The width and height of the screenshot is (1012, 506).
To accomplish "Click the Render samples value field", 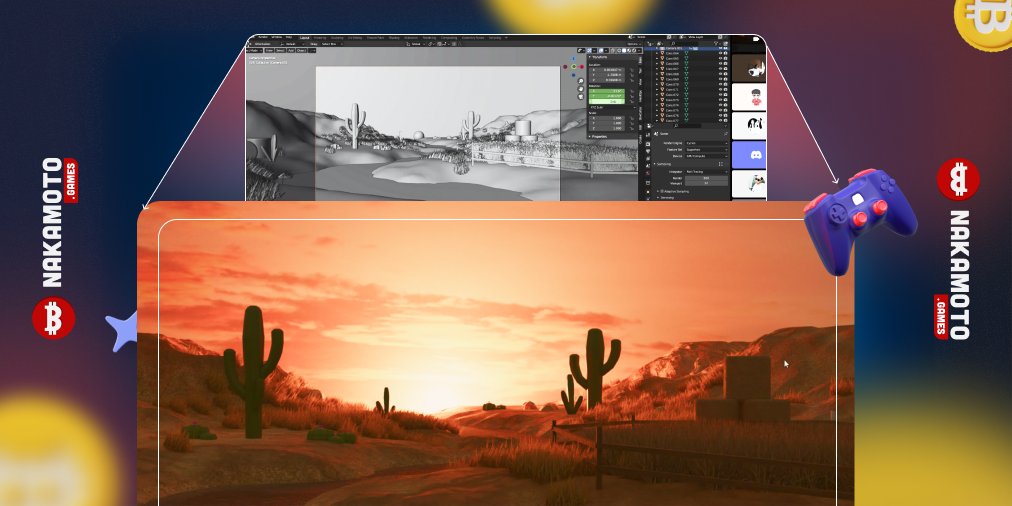I will 707,178.
